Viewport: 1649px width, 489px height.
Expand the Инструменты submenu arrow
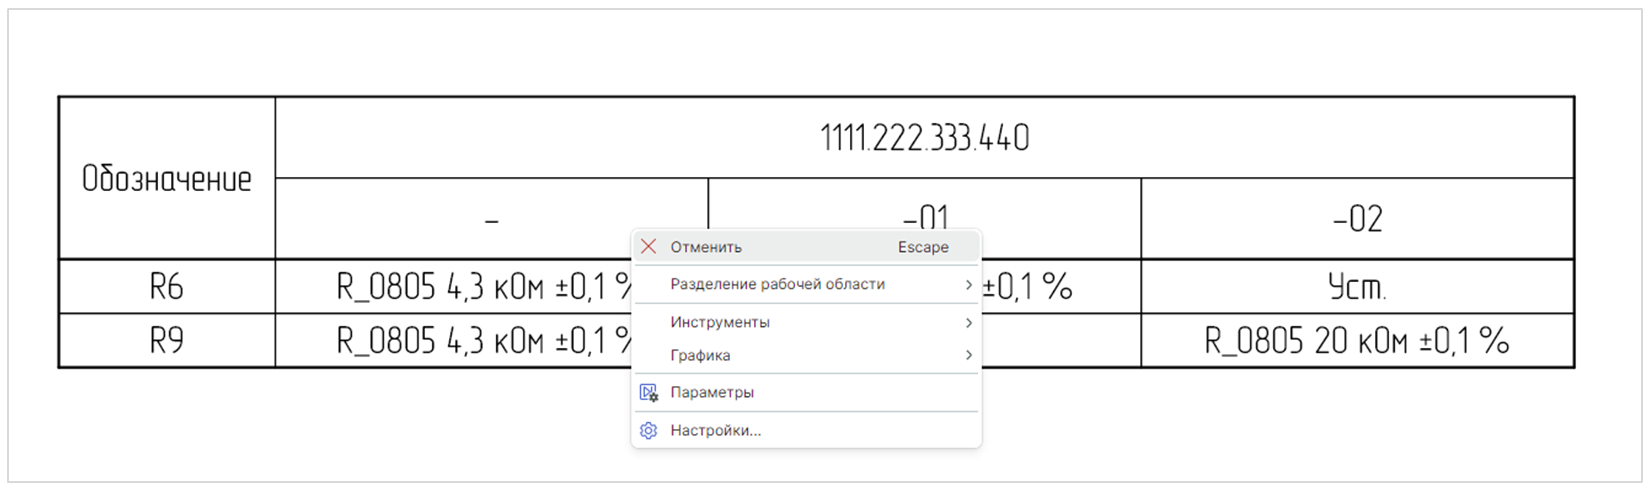point(968,323)
